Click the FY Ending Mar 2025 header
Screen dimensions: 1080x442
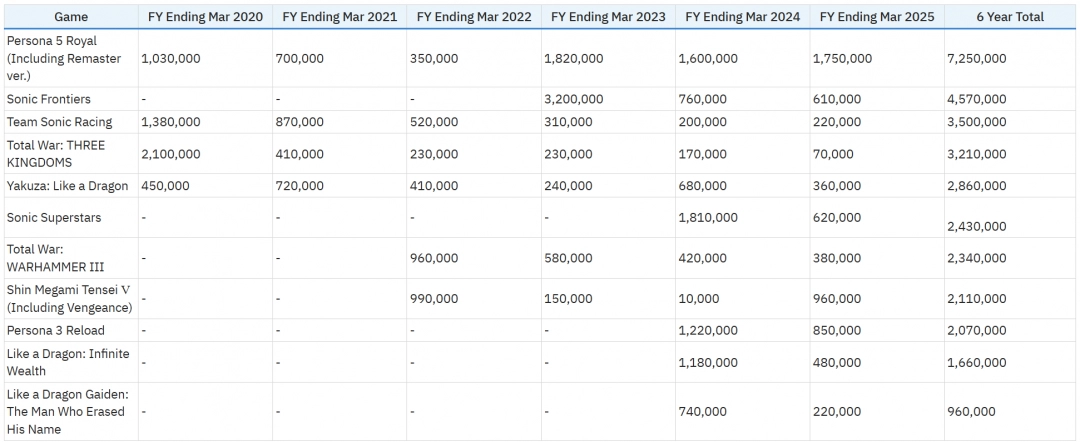point(876,17)
